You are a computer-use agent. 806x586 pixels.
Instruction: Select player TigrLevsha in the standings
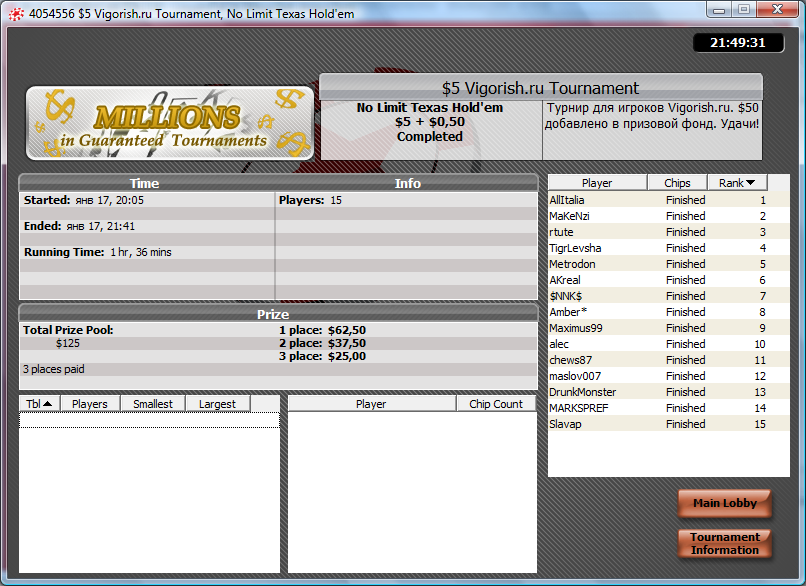(x=669, y=248)
